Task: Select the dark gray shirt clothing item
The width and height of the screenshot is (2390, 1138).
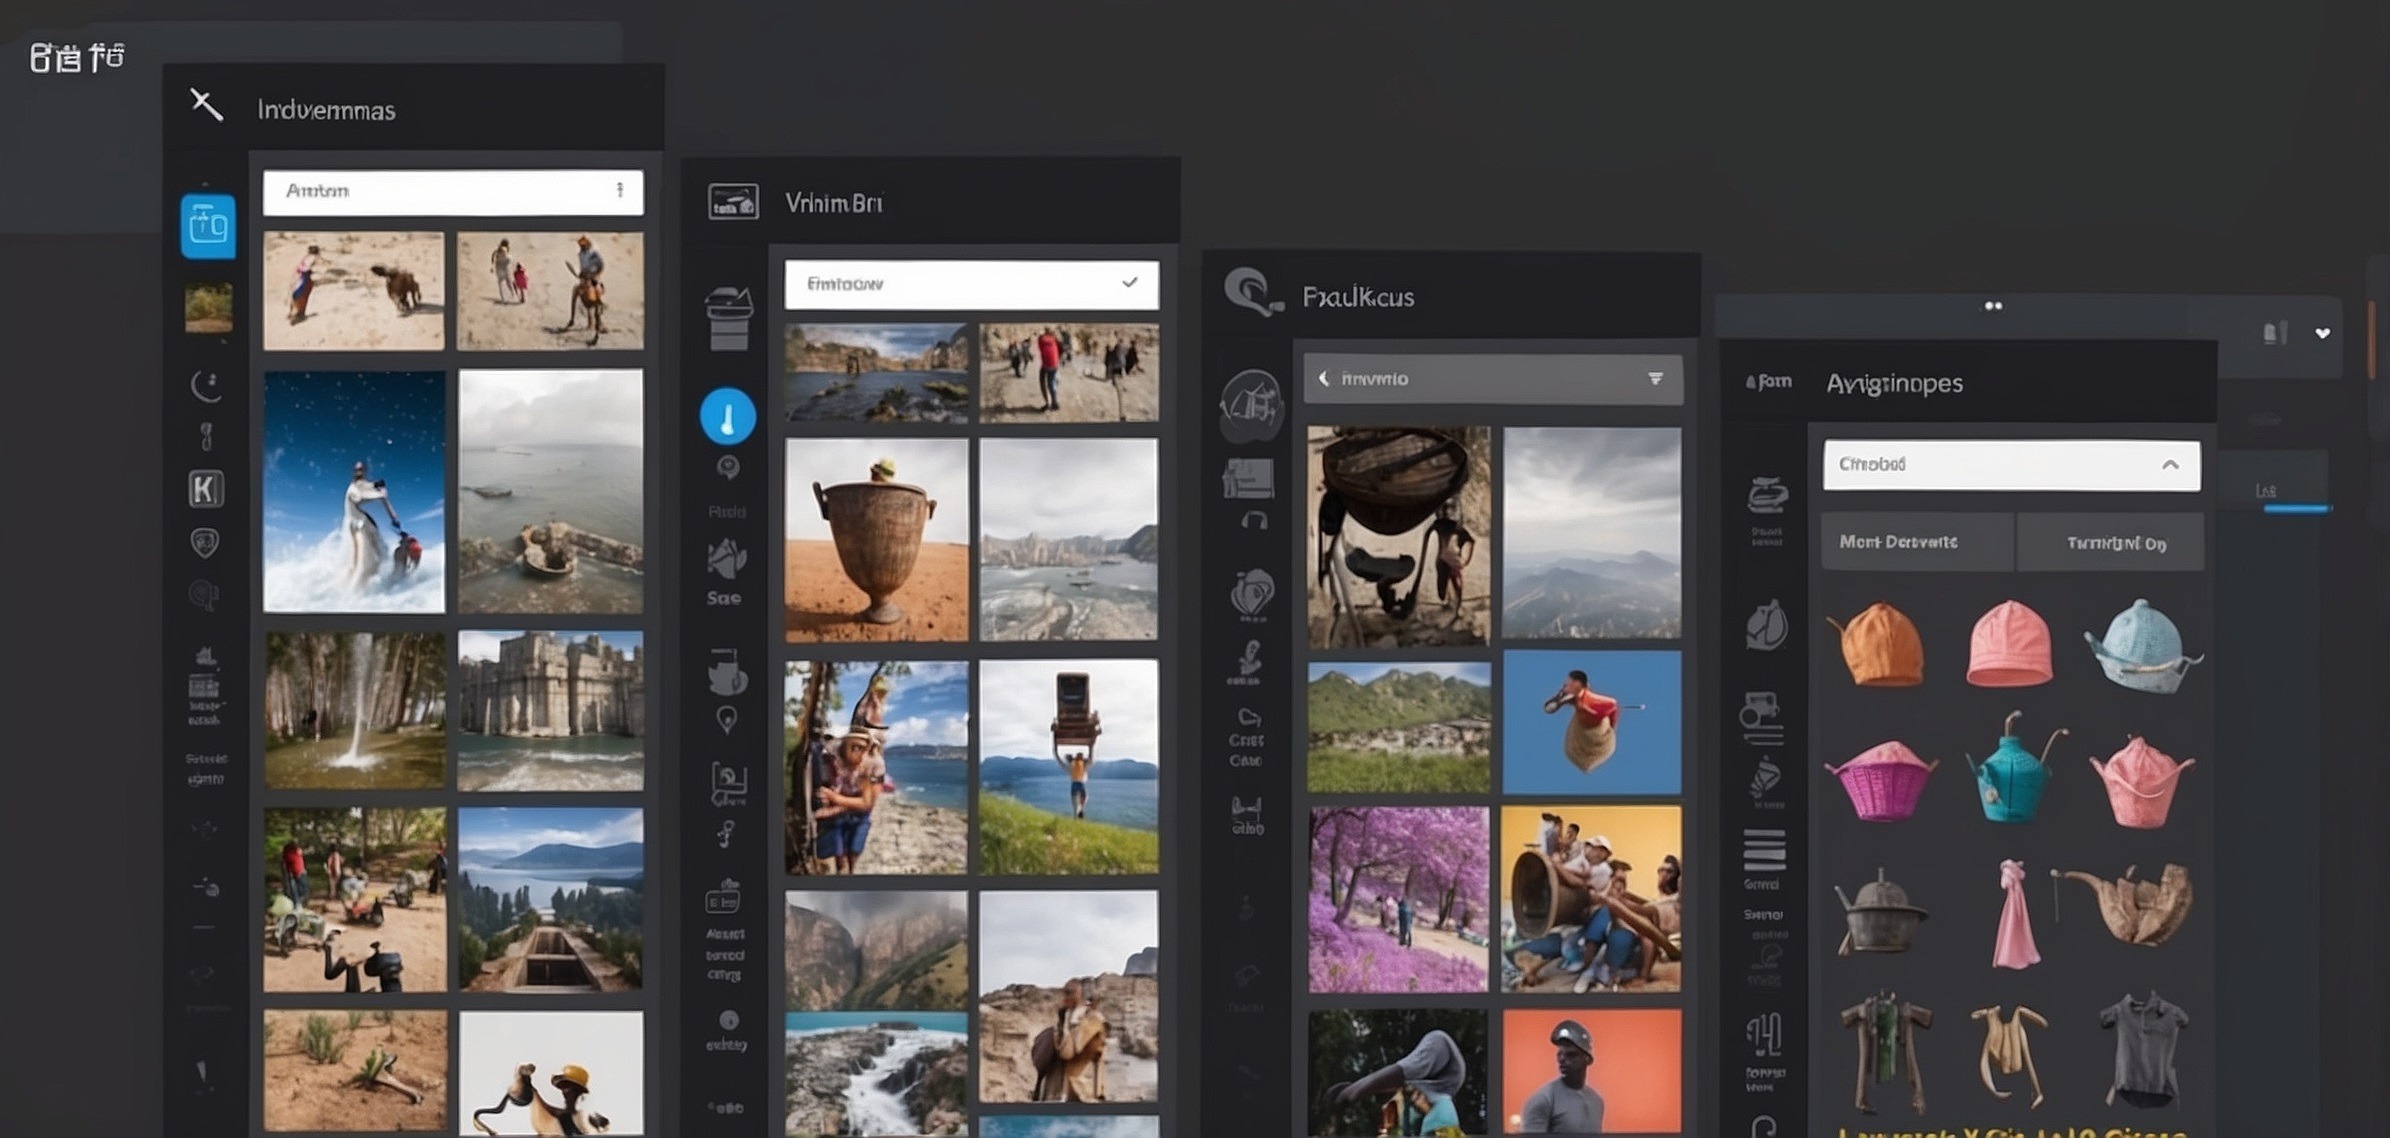Action: click(x=2144, y=1050)
